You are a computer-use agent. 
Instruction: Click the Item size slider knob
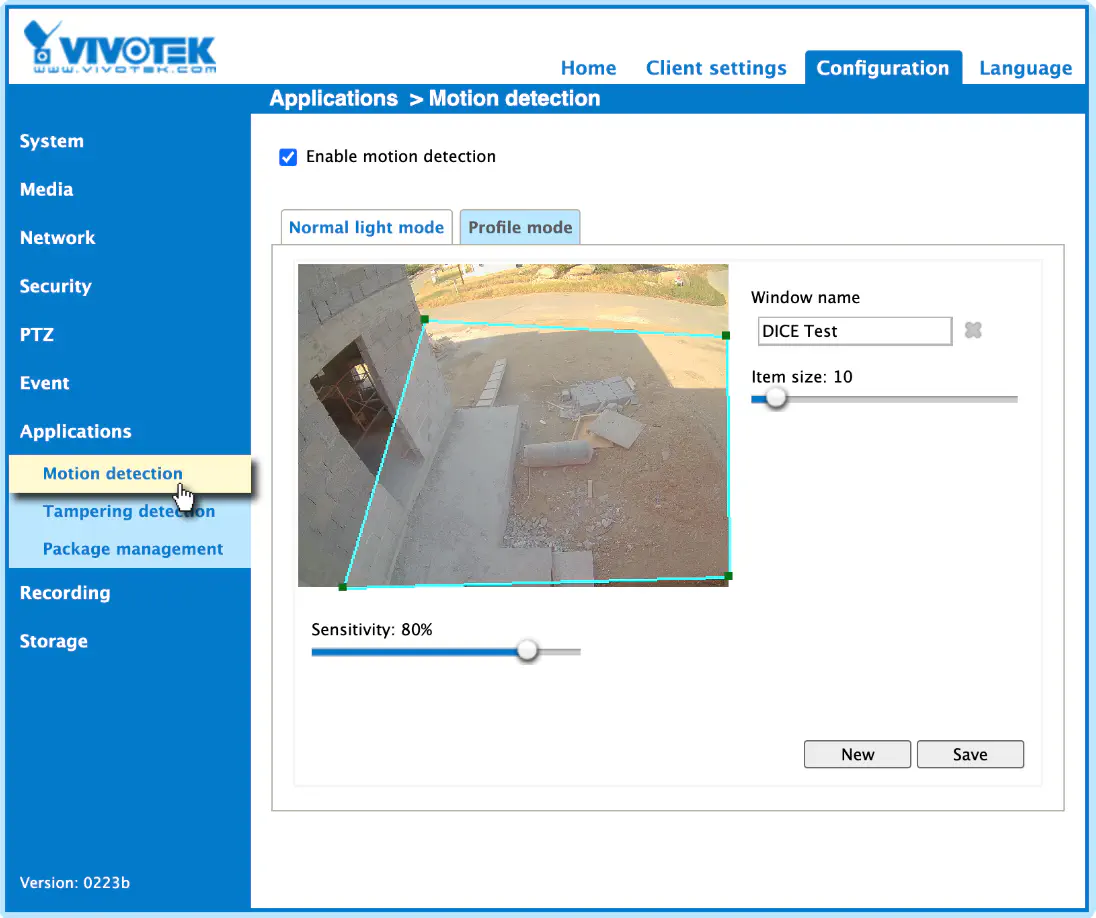776,399
